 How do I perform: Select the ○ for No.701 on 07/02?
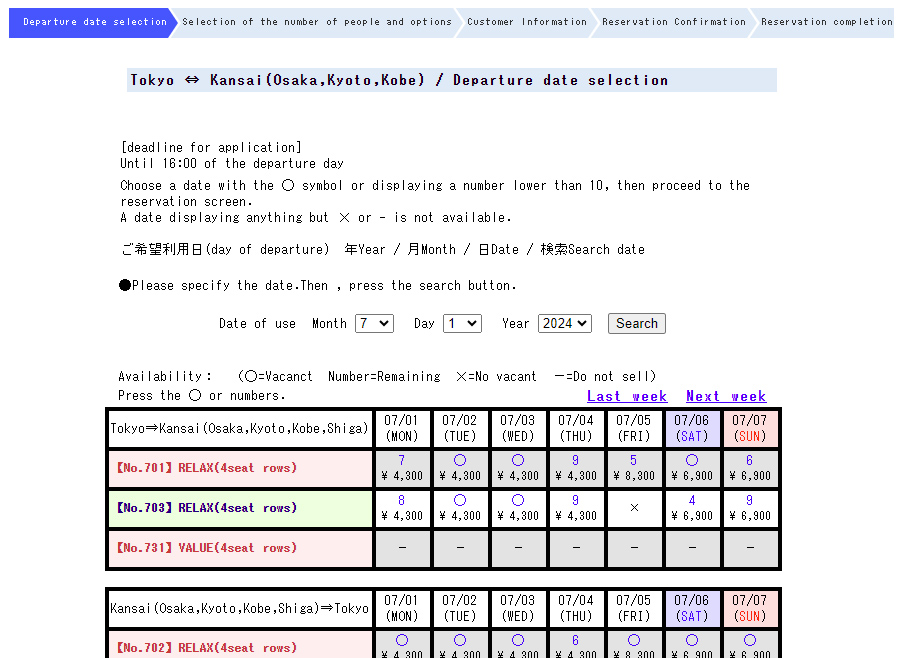(460, 461)
